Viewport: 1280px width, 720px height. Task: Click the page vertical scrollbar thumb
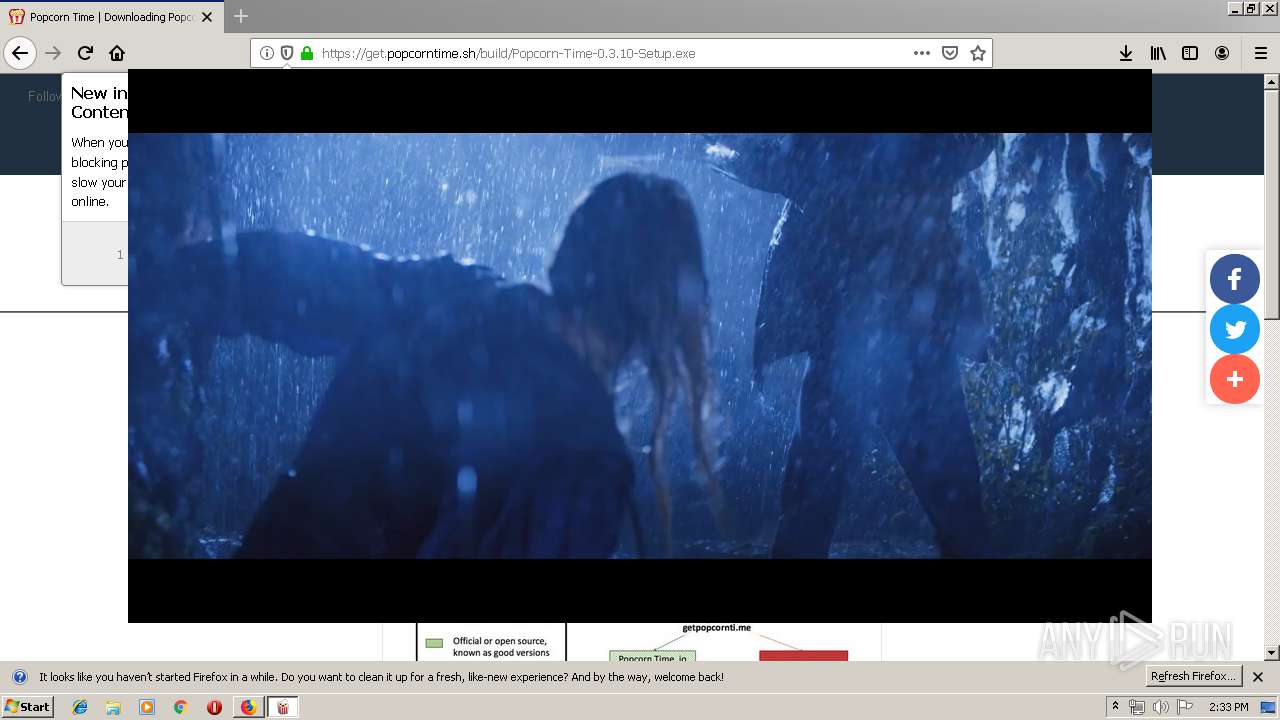pyautogui.click(x=1271, y=203)
